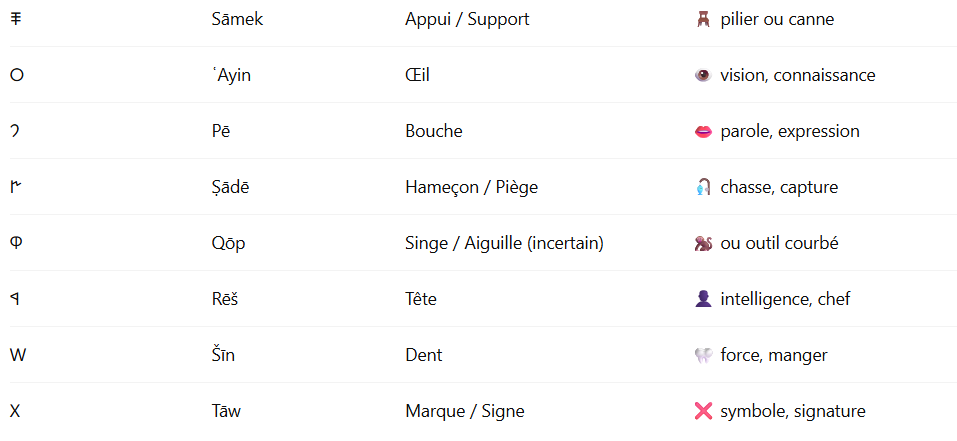This screenshot has width=957, height=441.
Task: Click the Singe / Aiguille (incertain) cell
Action: pyautogui.click(x=504, y=244)
